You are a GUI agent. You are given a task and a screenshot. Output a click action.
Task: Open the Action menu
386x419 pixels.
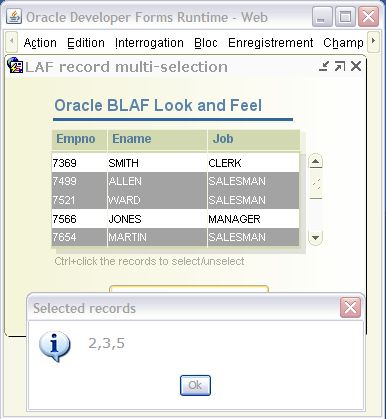click(x=40, y=43)
